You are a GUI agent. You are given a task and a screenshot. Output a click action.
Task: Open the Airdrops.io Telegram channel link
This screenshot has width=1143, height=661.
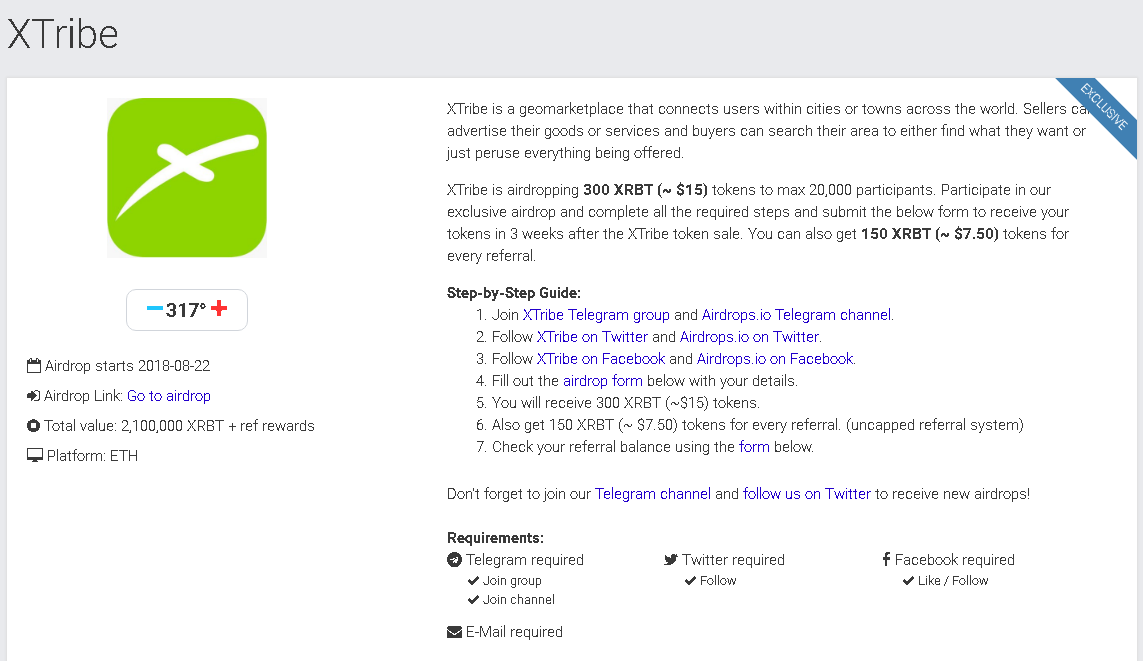tap(796, 315)
